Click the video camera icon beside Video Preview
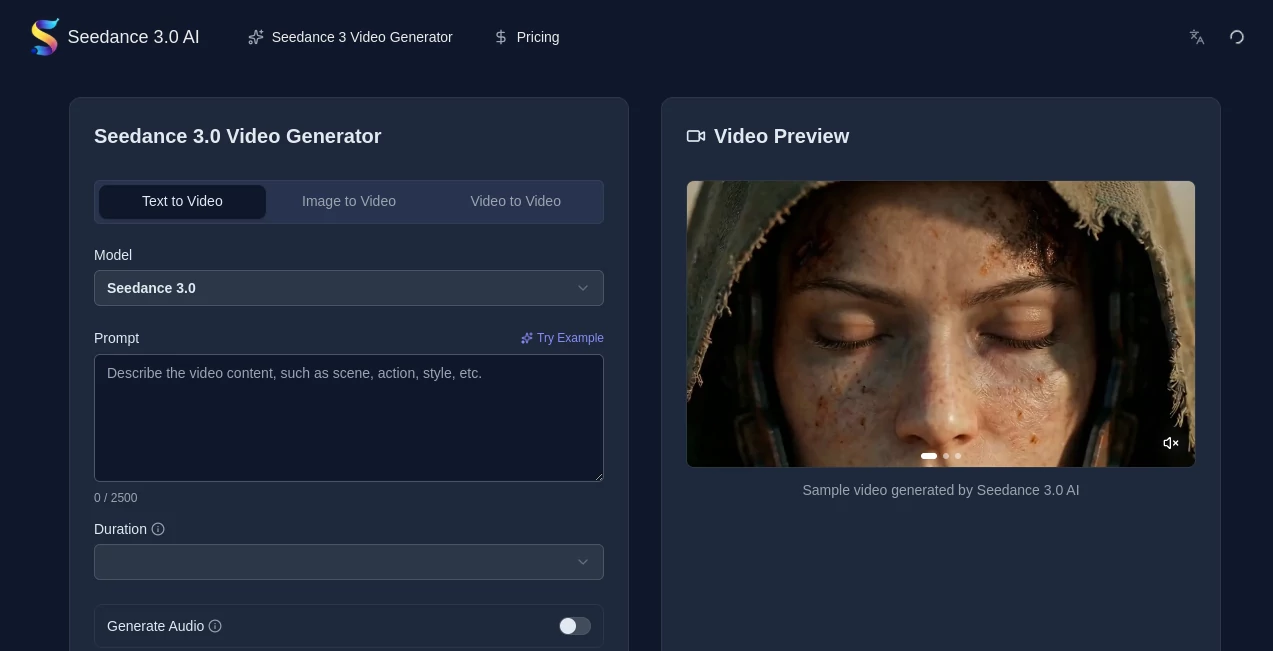Screen dimensions: 1273x651 [695, 136]
